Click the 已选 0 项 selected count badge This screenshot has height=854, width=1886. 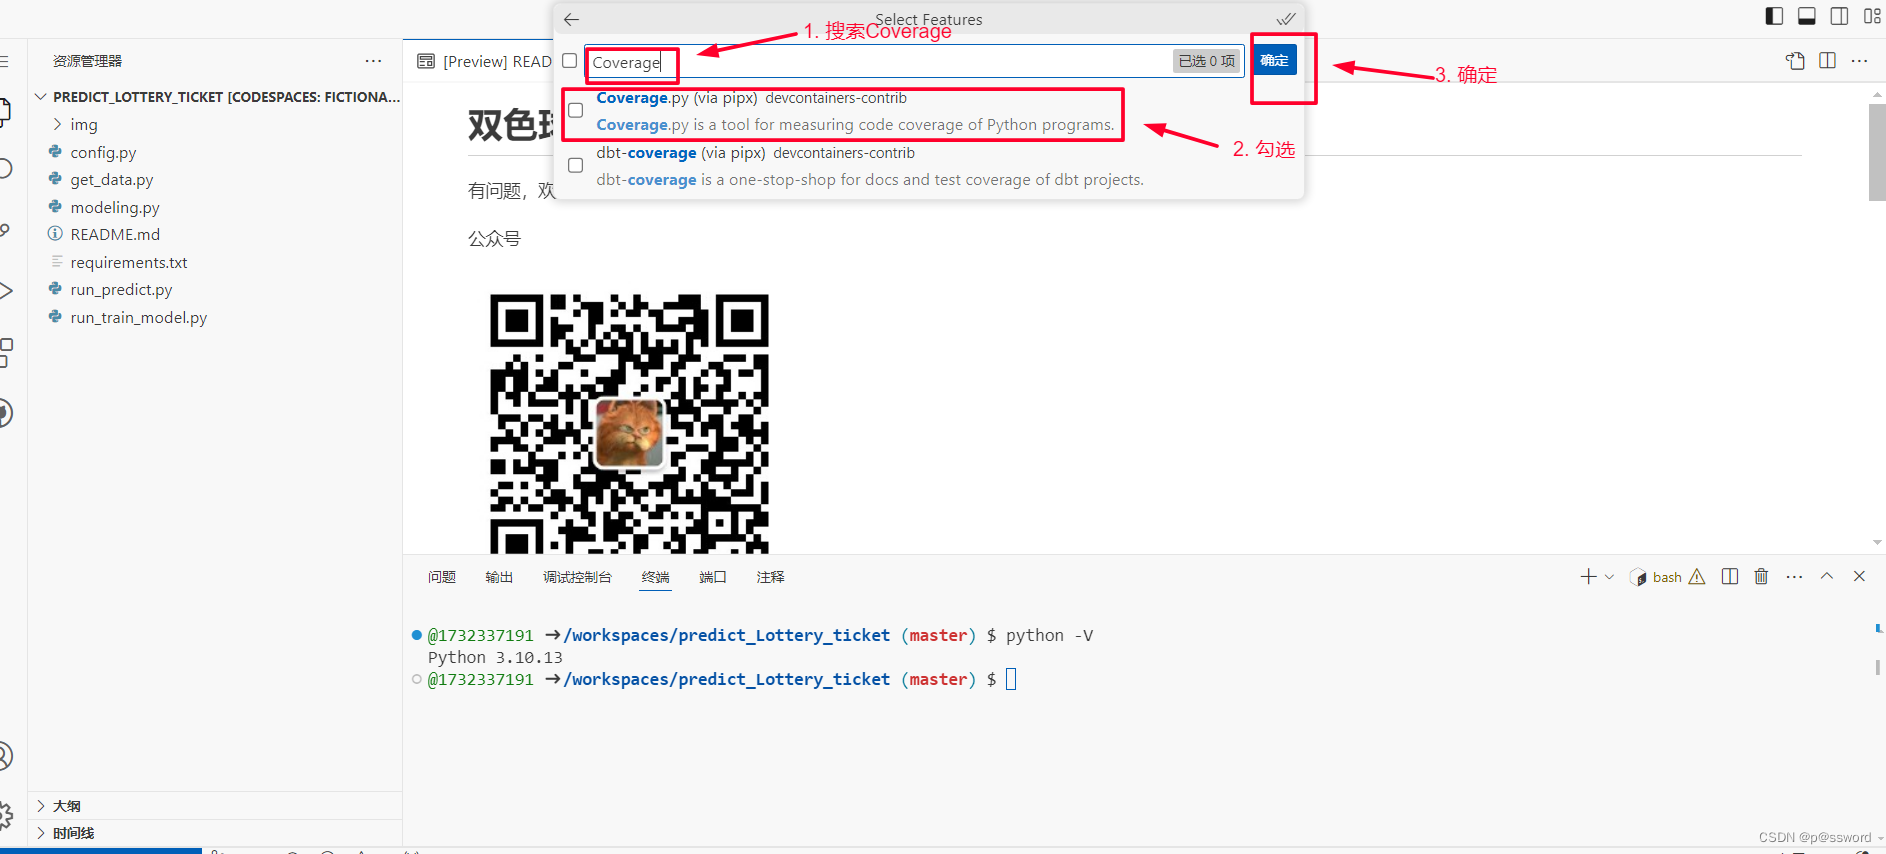coord(1207,61)
